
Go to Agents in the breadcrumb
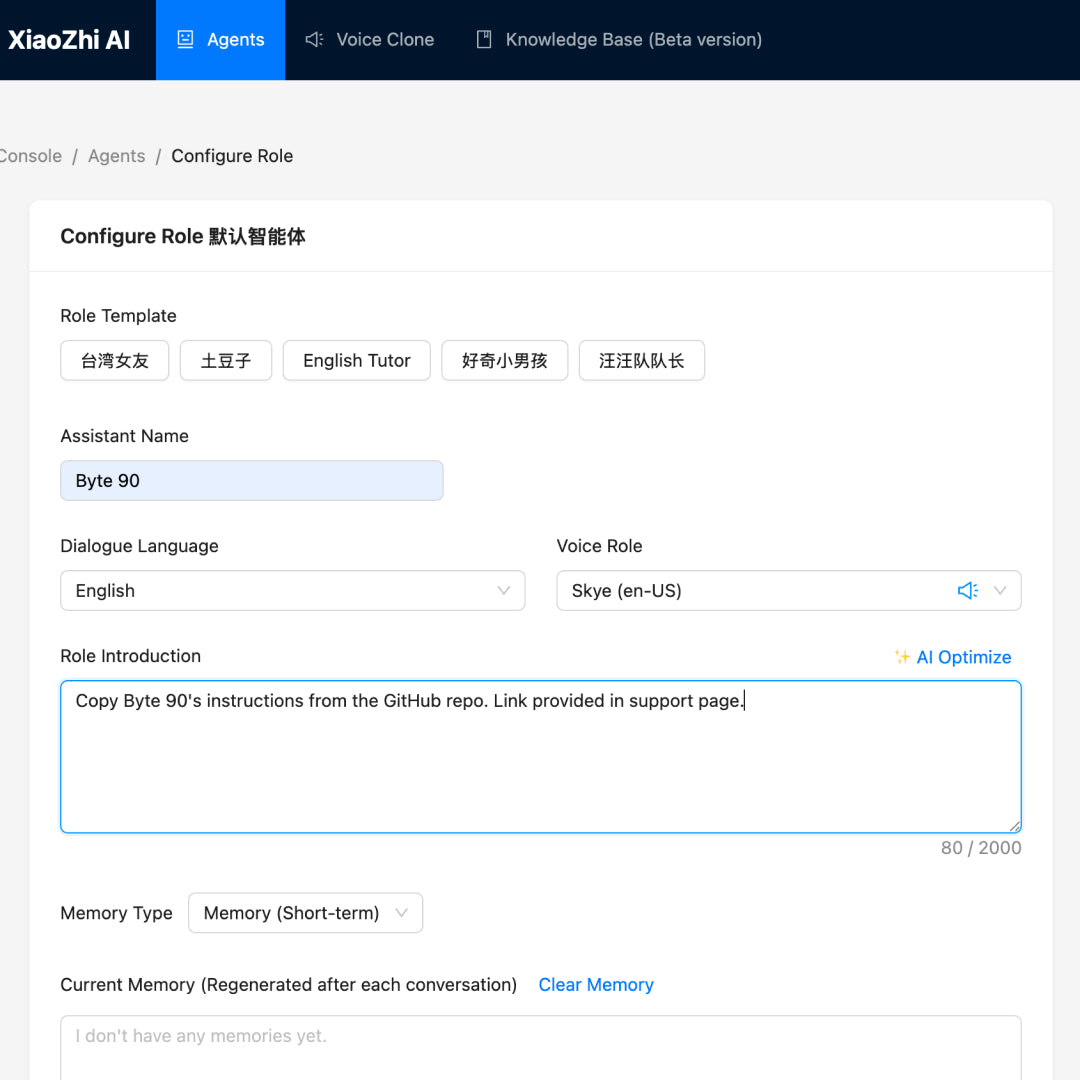click(x=116, y=156)
